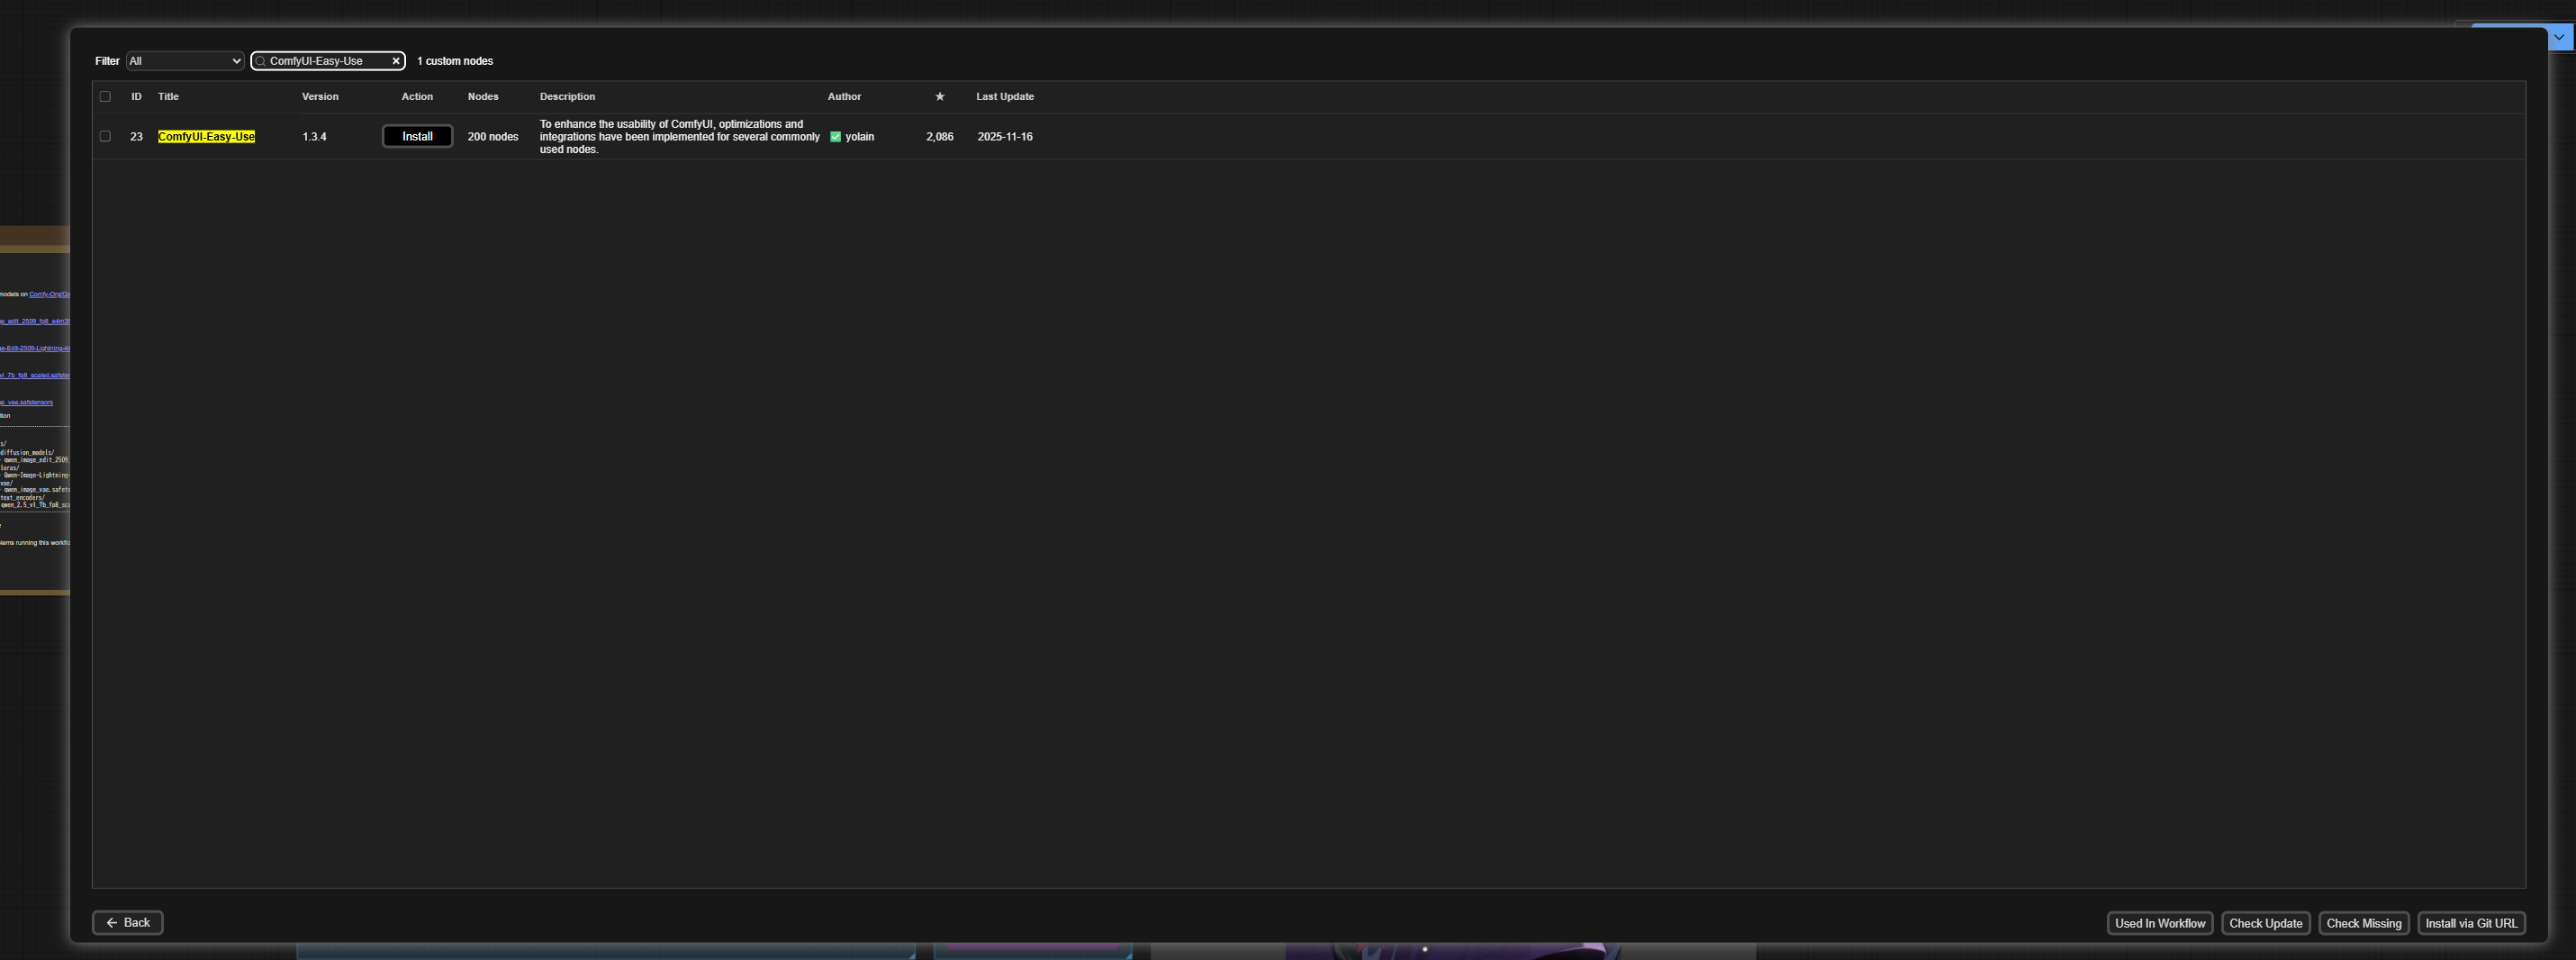Sort by the Author column header

tap(844, 97)
